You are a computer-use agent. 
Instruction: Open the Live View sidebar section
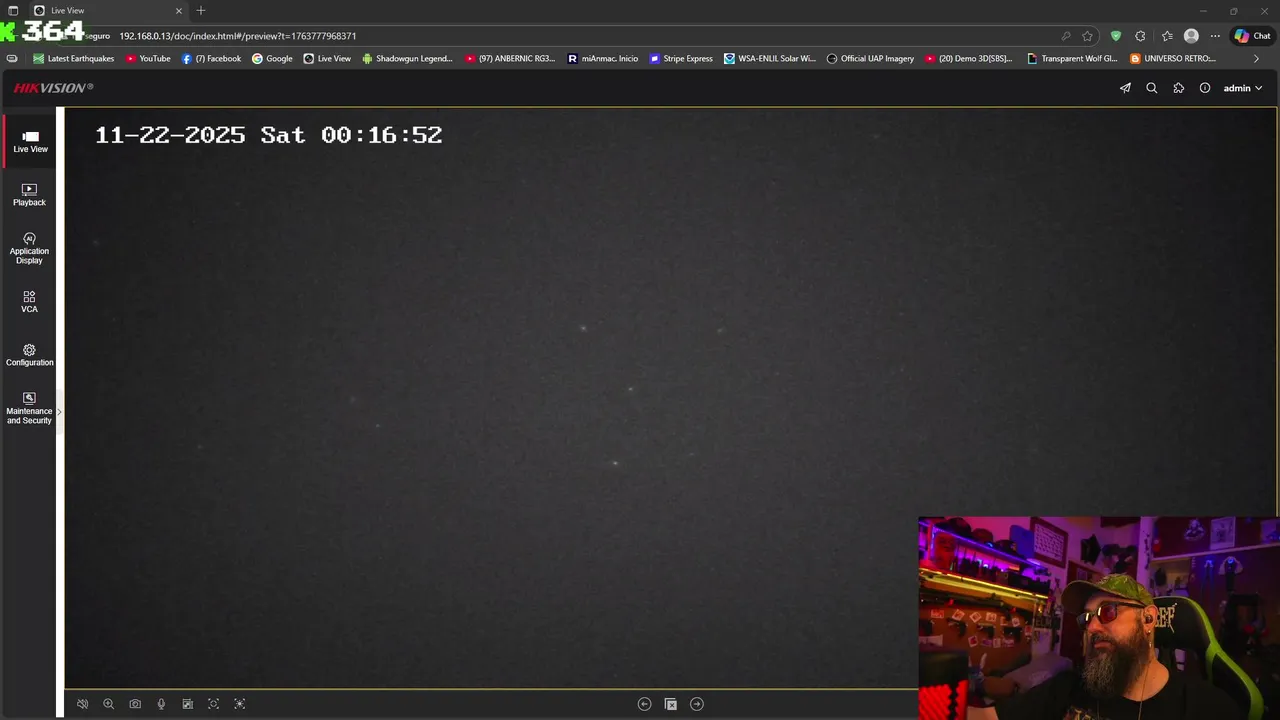pos(30,141)
